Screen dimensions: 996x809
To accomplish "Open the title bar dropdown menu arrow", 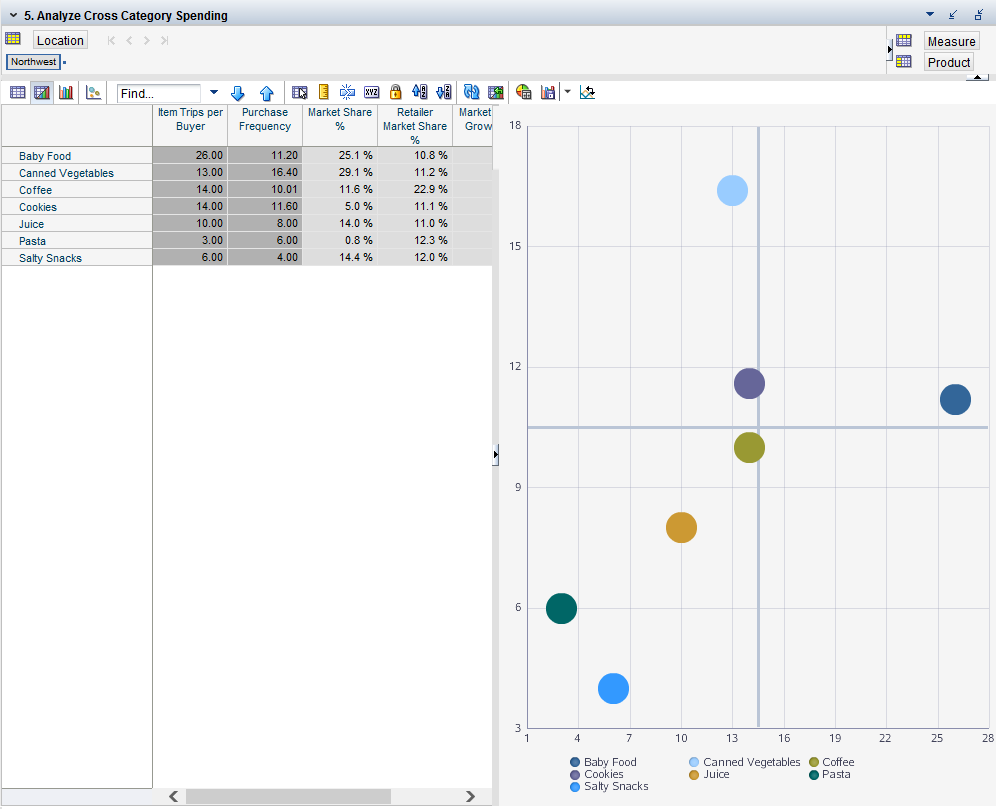I will coord(930,14).
